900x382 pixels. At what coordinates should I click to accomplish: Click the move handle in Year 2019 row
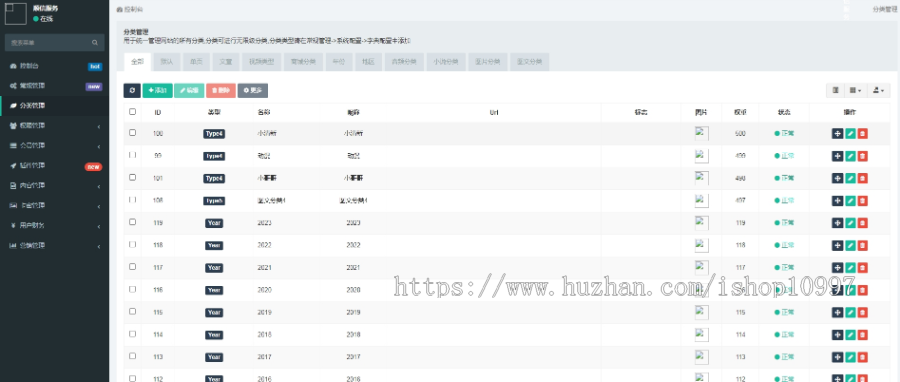pyautogui.click(x=837, y=313)
